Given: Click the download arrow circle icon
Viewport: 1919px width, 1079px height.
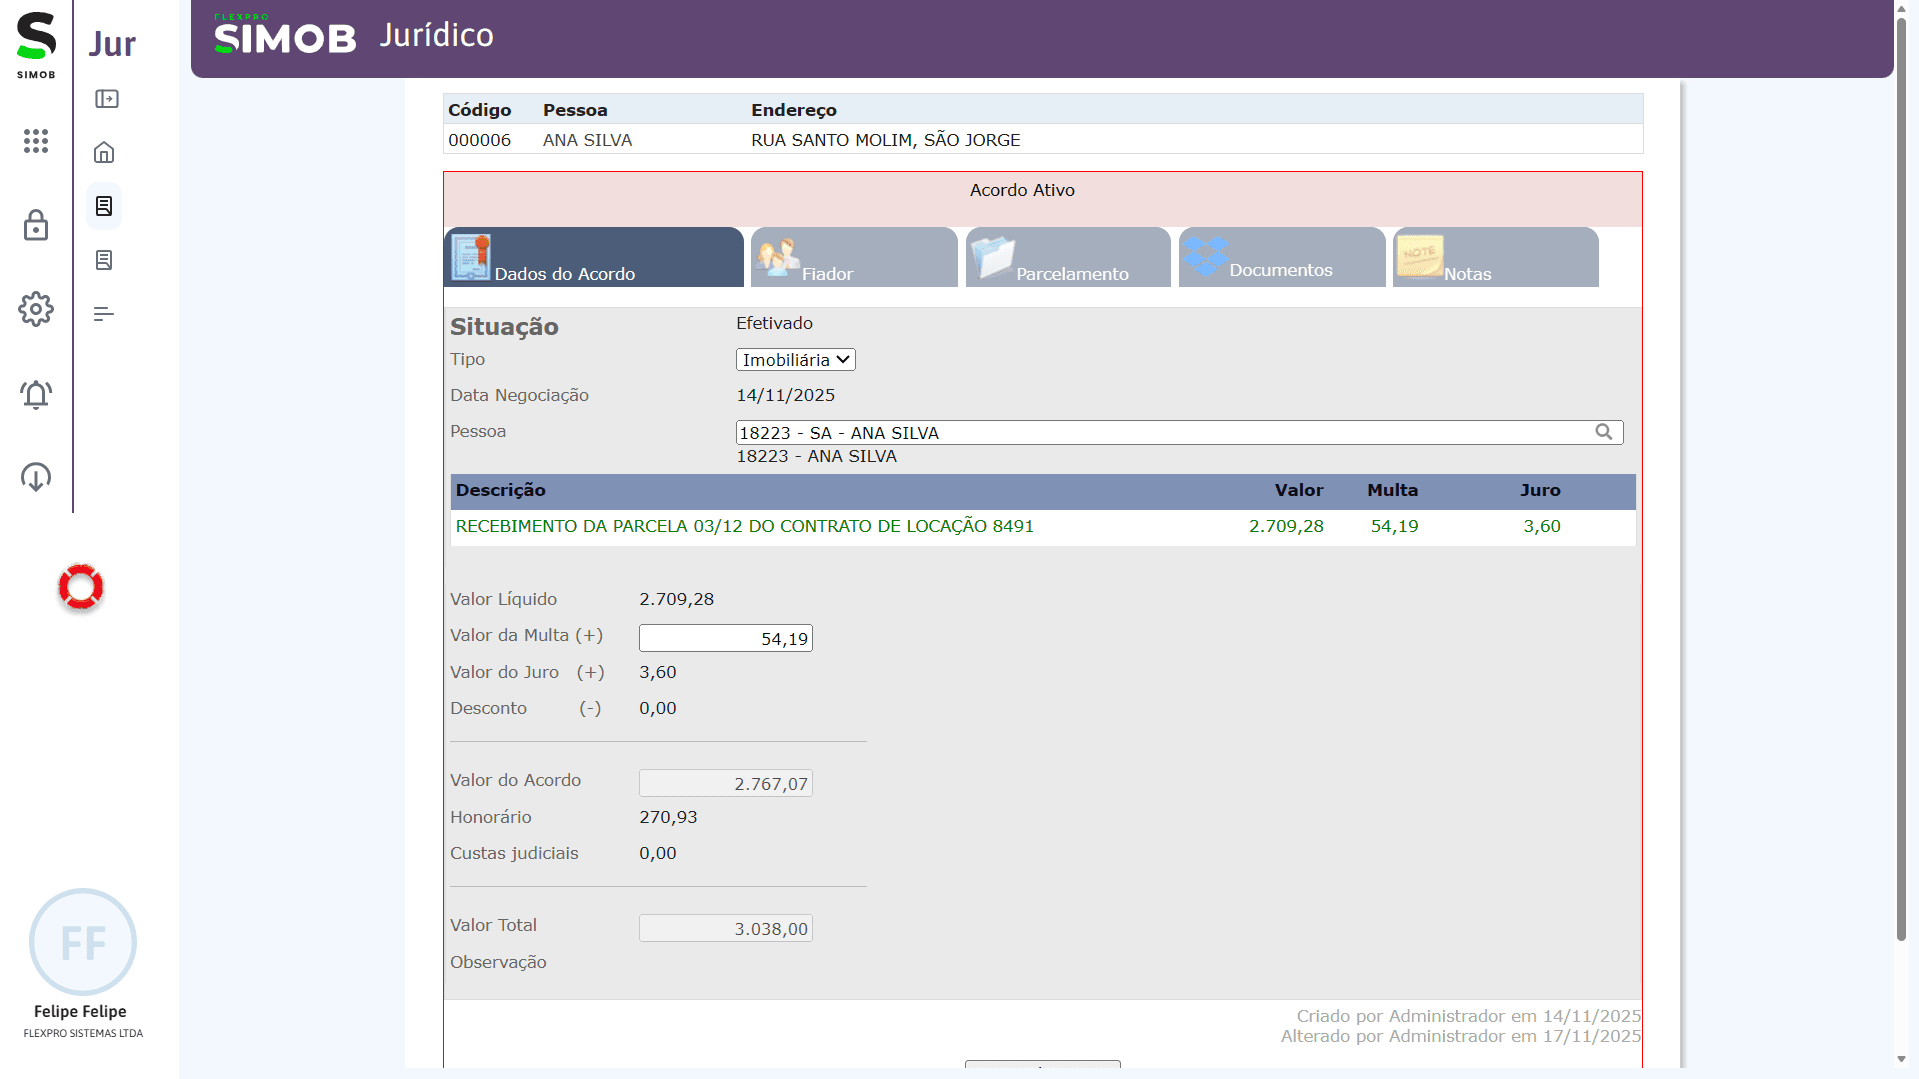Looking at the screenshot, I should pyautogui.click(x=36, y=477).
